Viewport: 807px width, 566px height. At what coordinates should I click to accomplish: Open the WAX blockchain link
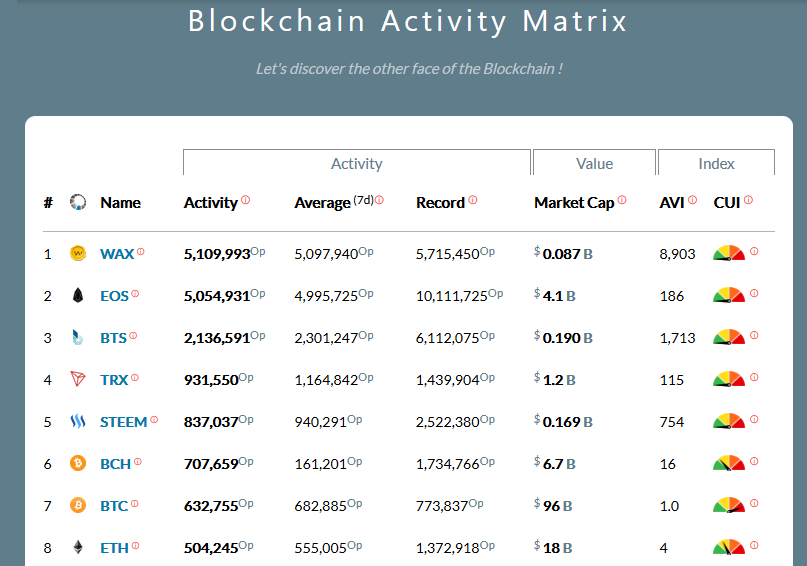click(x=117, y=254)
